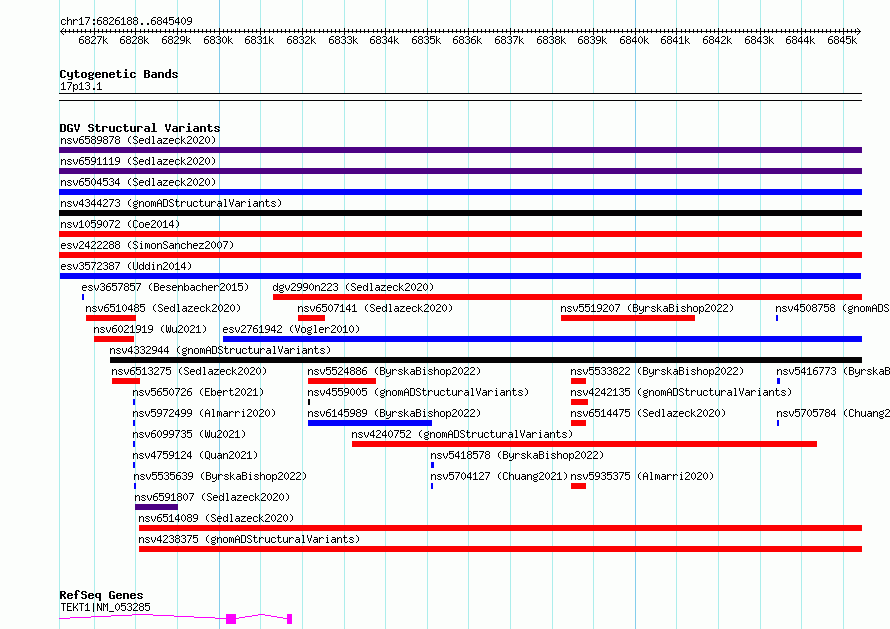
Task: Open variant nsv5418578 (ByrskaBishop2022) label
Action: tap(517, 455)
